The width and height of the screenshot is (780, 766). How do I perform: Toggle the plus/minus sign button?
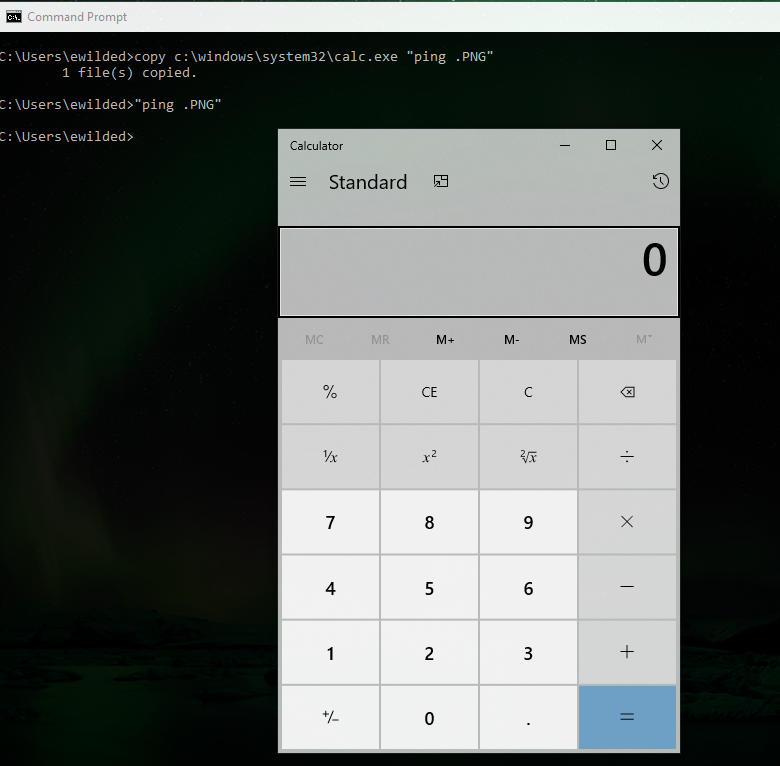[x=330, y=717]
